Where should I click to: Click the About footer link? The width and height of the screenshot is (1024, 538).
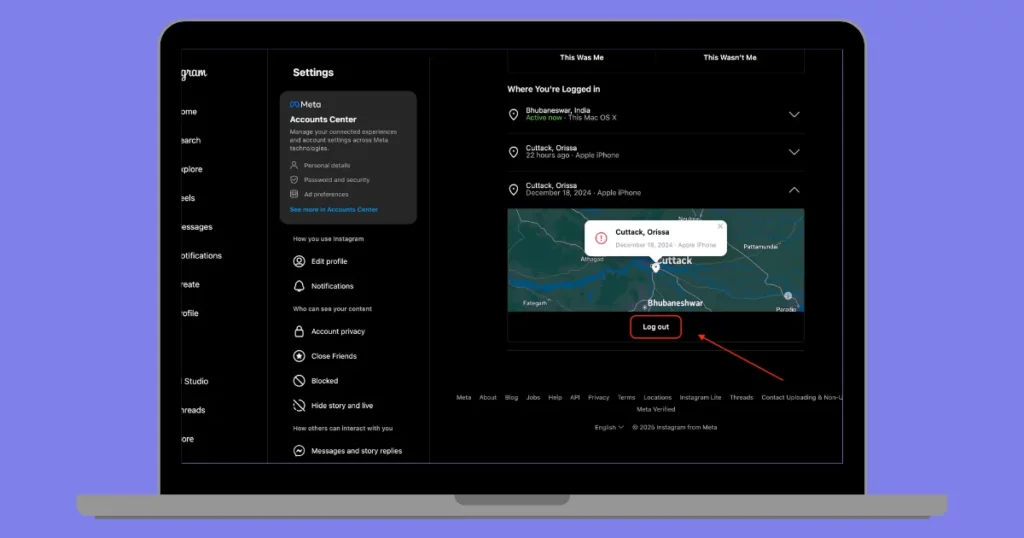[x=488, y=397]
